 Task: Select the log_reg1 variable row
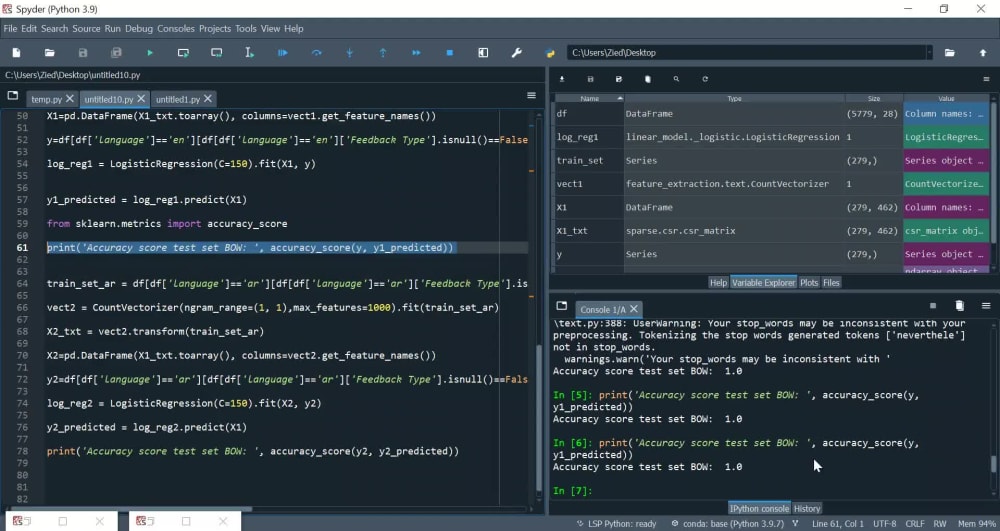tap(772, 137)
